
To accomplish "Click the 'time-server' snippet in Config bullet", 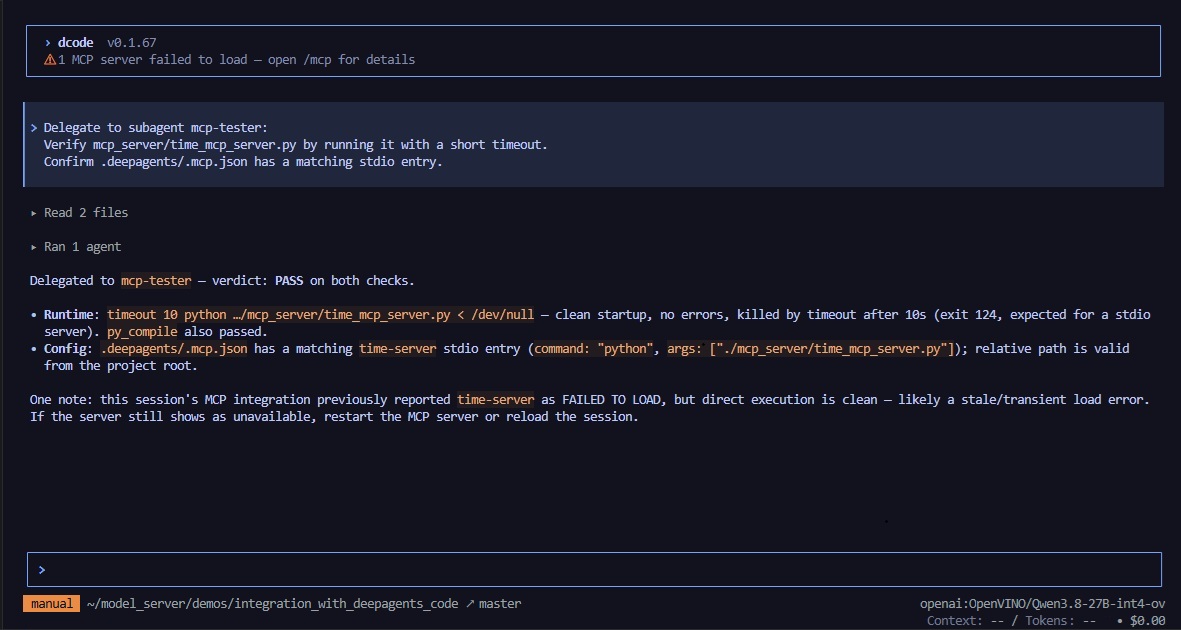I will [397, 349].
